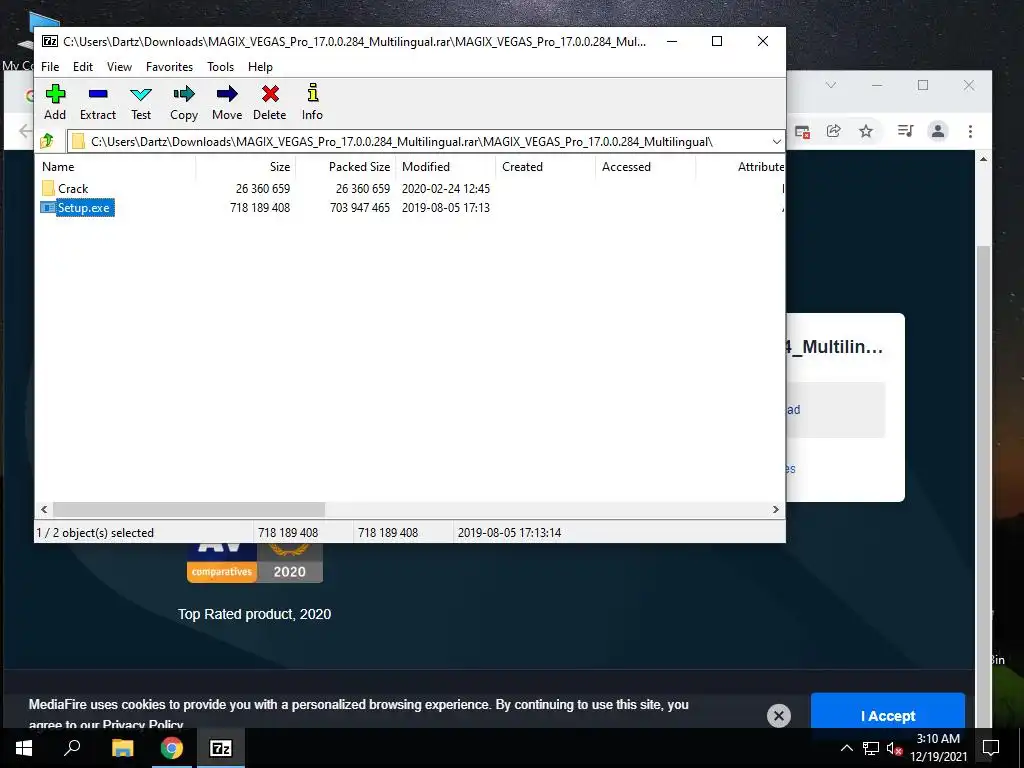Click the 7z icon in title bar

(x=50, y=41)
